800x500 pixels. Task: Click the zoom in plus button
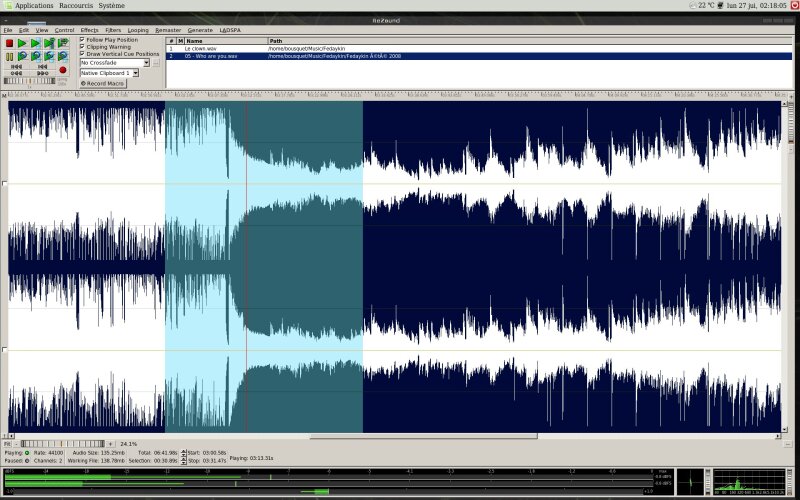click(111, 444)
